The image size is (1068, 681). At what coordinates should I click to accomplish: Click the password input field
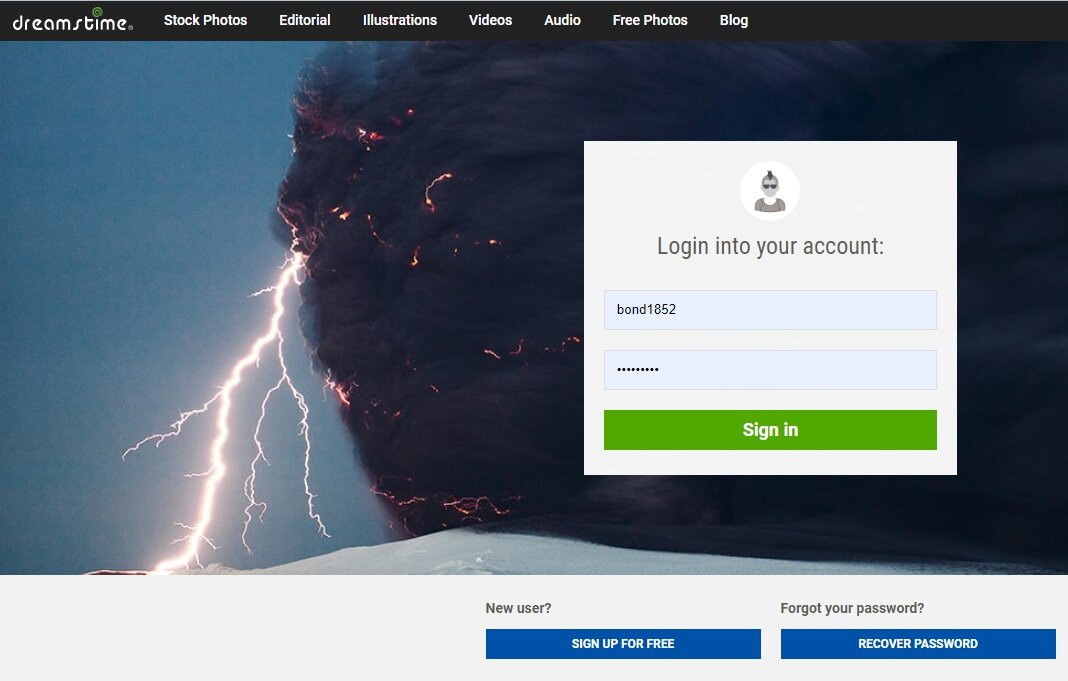(770, 370)
